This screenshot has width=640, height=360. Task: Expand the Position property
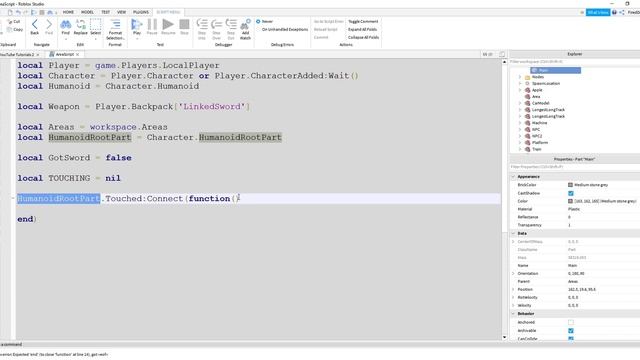tap(513, 289)
